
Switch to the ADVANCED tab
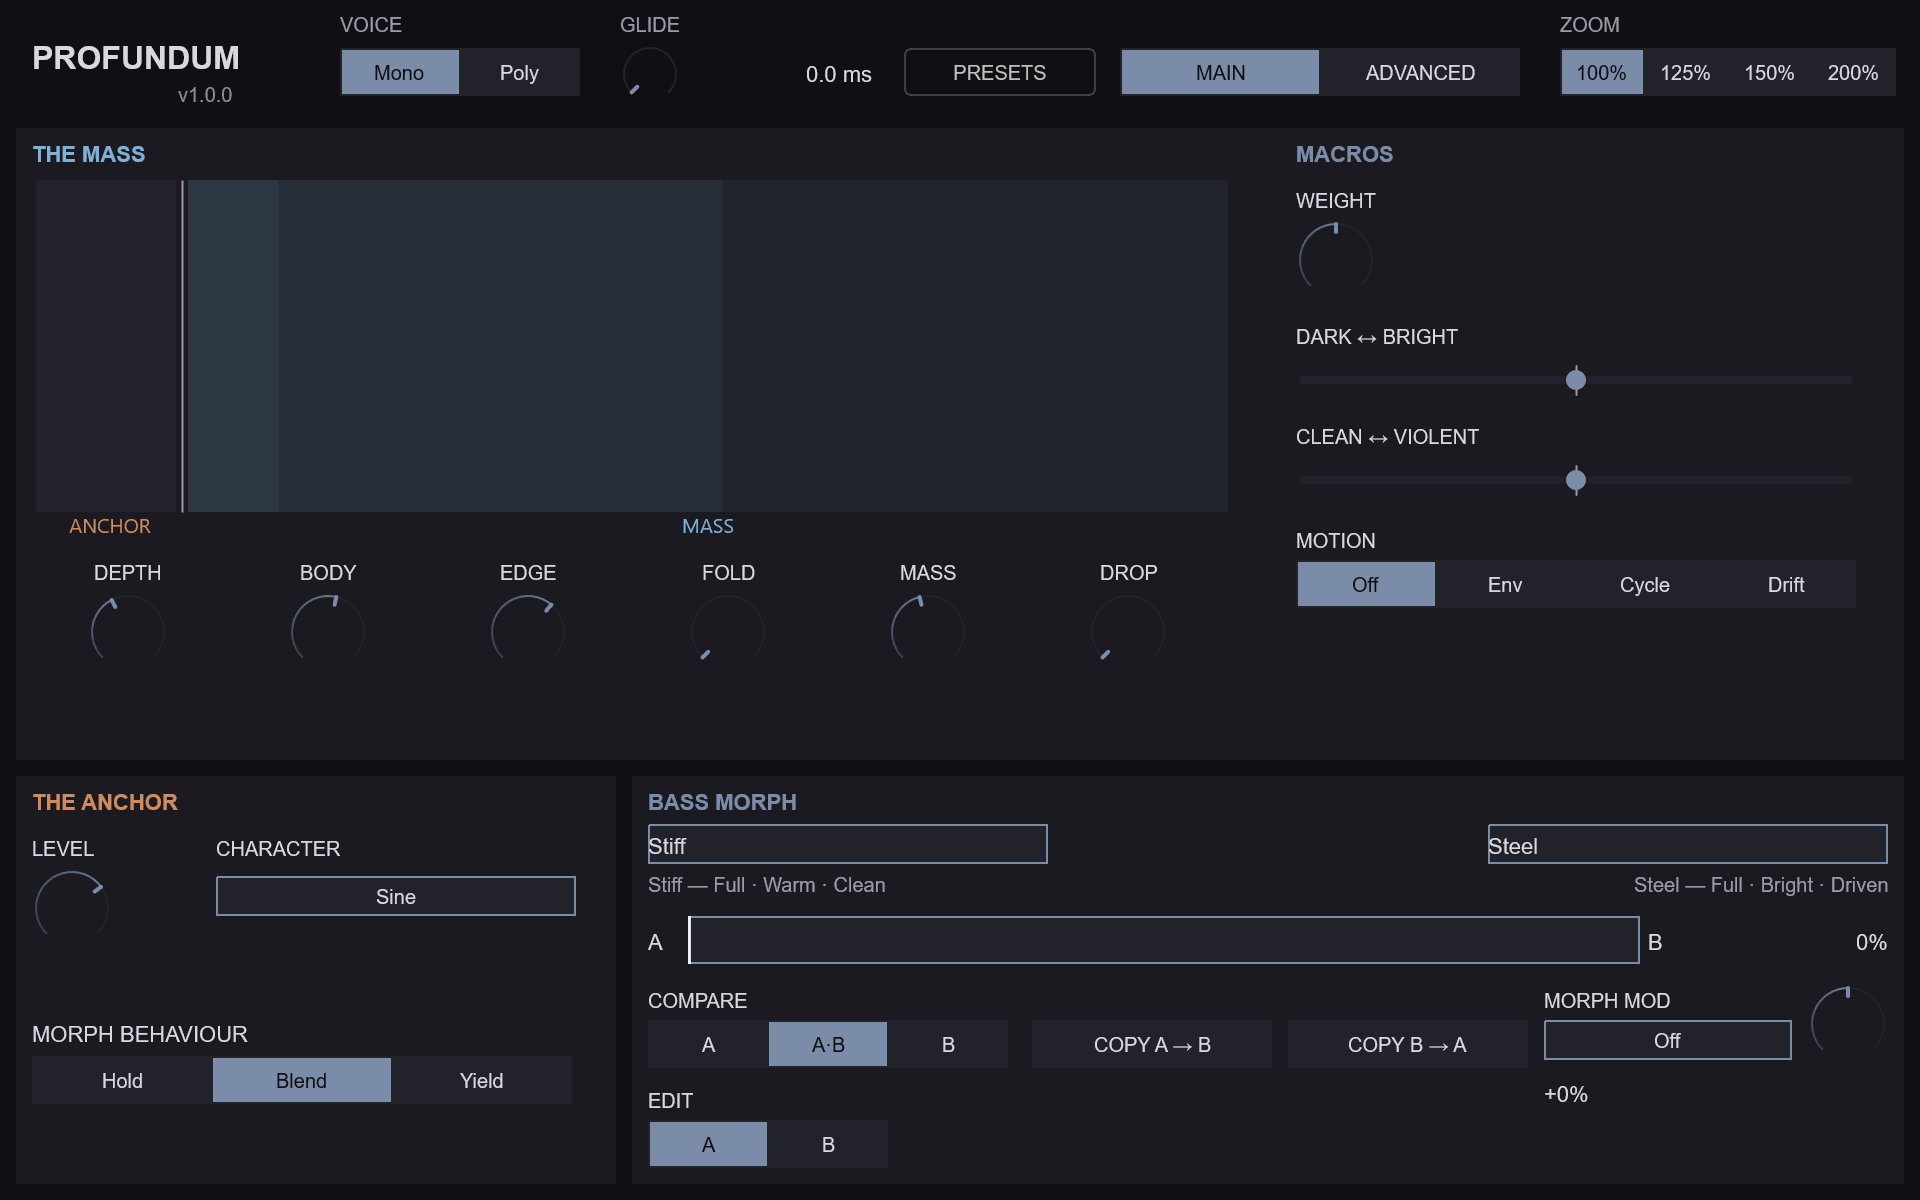pos(1420,73)
